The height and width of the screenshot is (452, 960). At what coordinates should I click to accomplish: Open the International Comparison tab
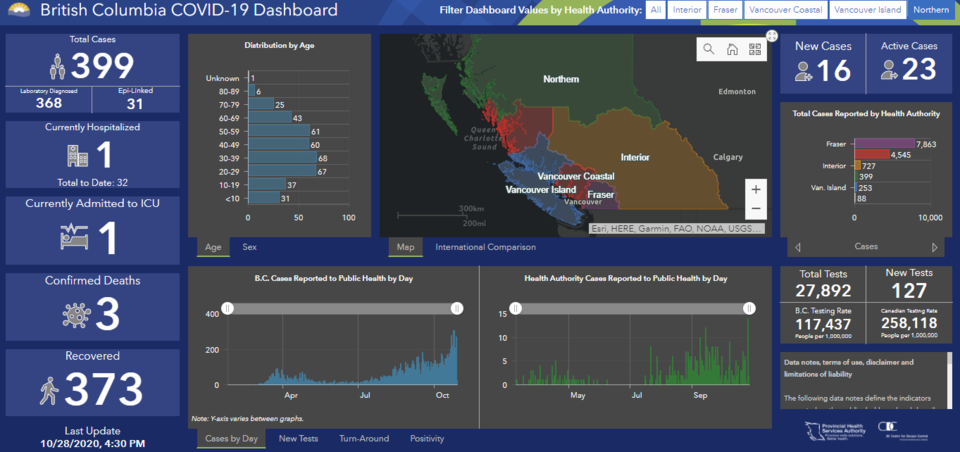click(x=486, y=247)
